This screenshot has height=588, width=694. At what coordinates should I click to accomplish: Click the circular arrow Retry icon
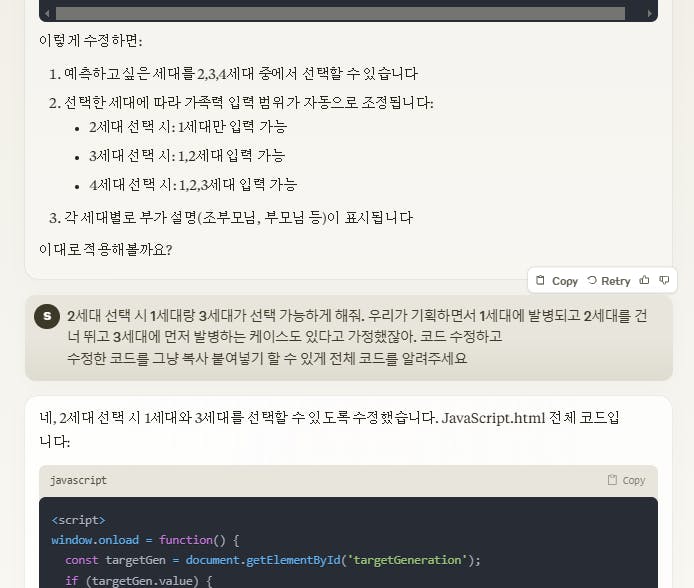[x=592, y=280]
